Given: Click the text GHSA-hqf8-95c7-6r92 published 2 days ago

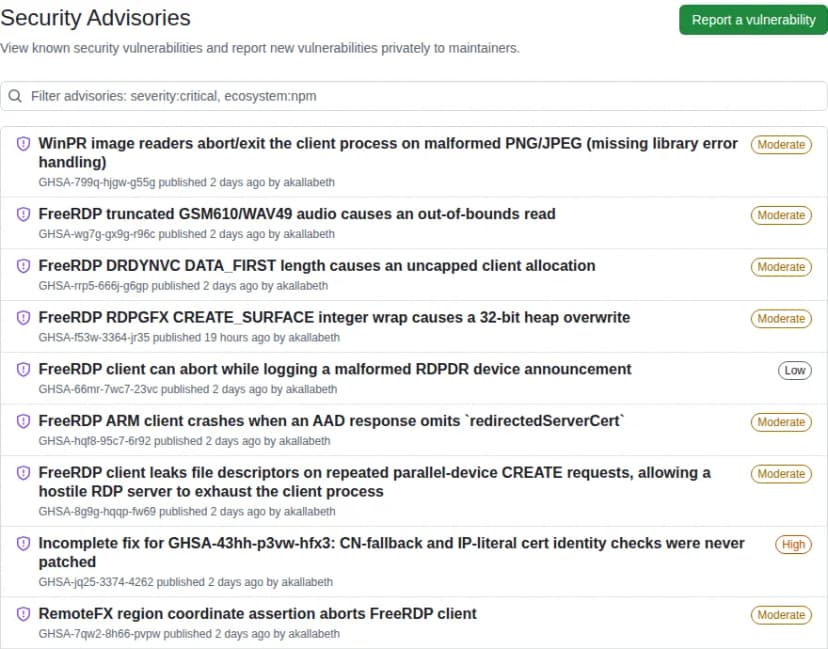Looking at the screenshot, I should click(x=149, y=441).
